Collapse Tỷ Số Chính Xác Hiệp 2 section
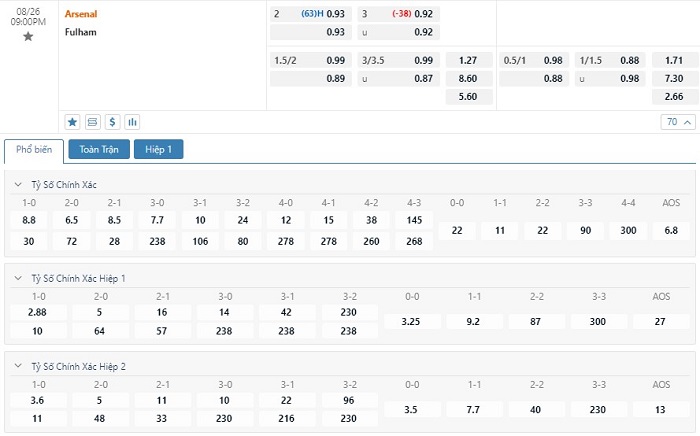The height and width of the screenshot is (436, 700). coord(18,366)
